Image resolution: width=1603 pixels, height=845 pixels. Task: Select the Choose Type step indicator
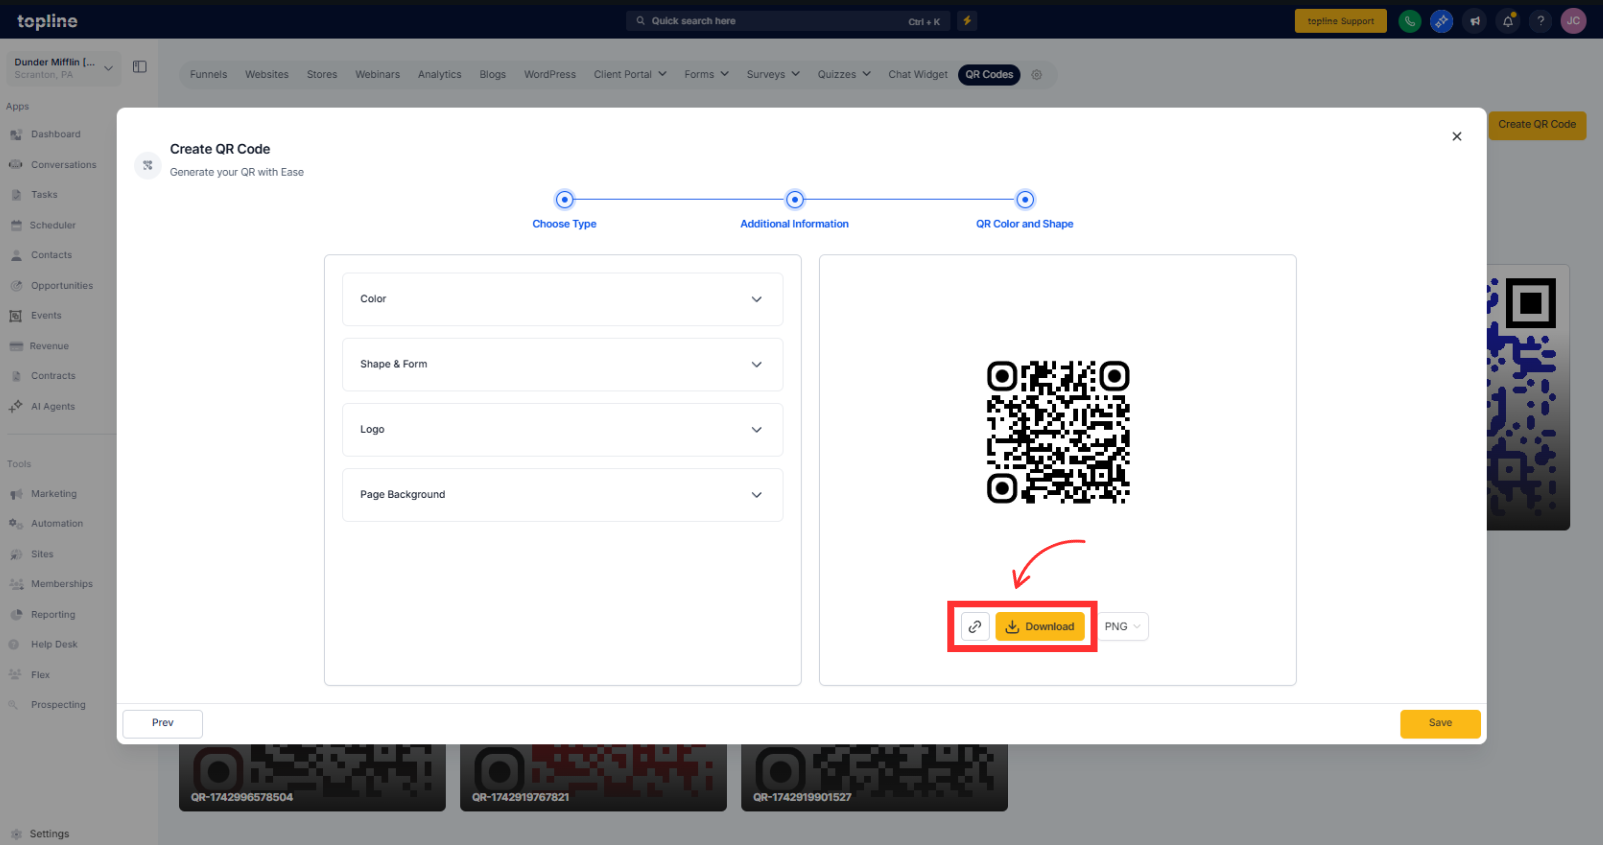point(565,200)
